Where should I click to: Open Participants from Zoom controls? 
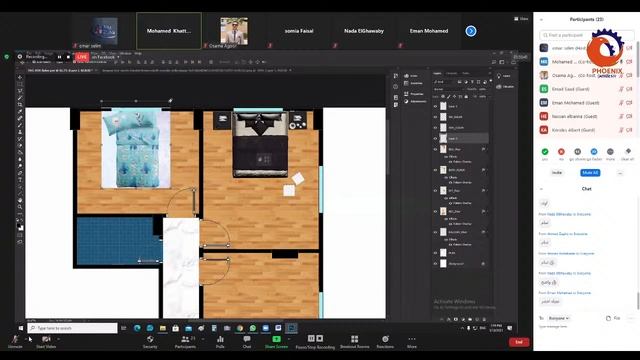click(x=185, y=342)
